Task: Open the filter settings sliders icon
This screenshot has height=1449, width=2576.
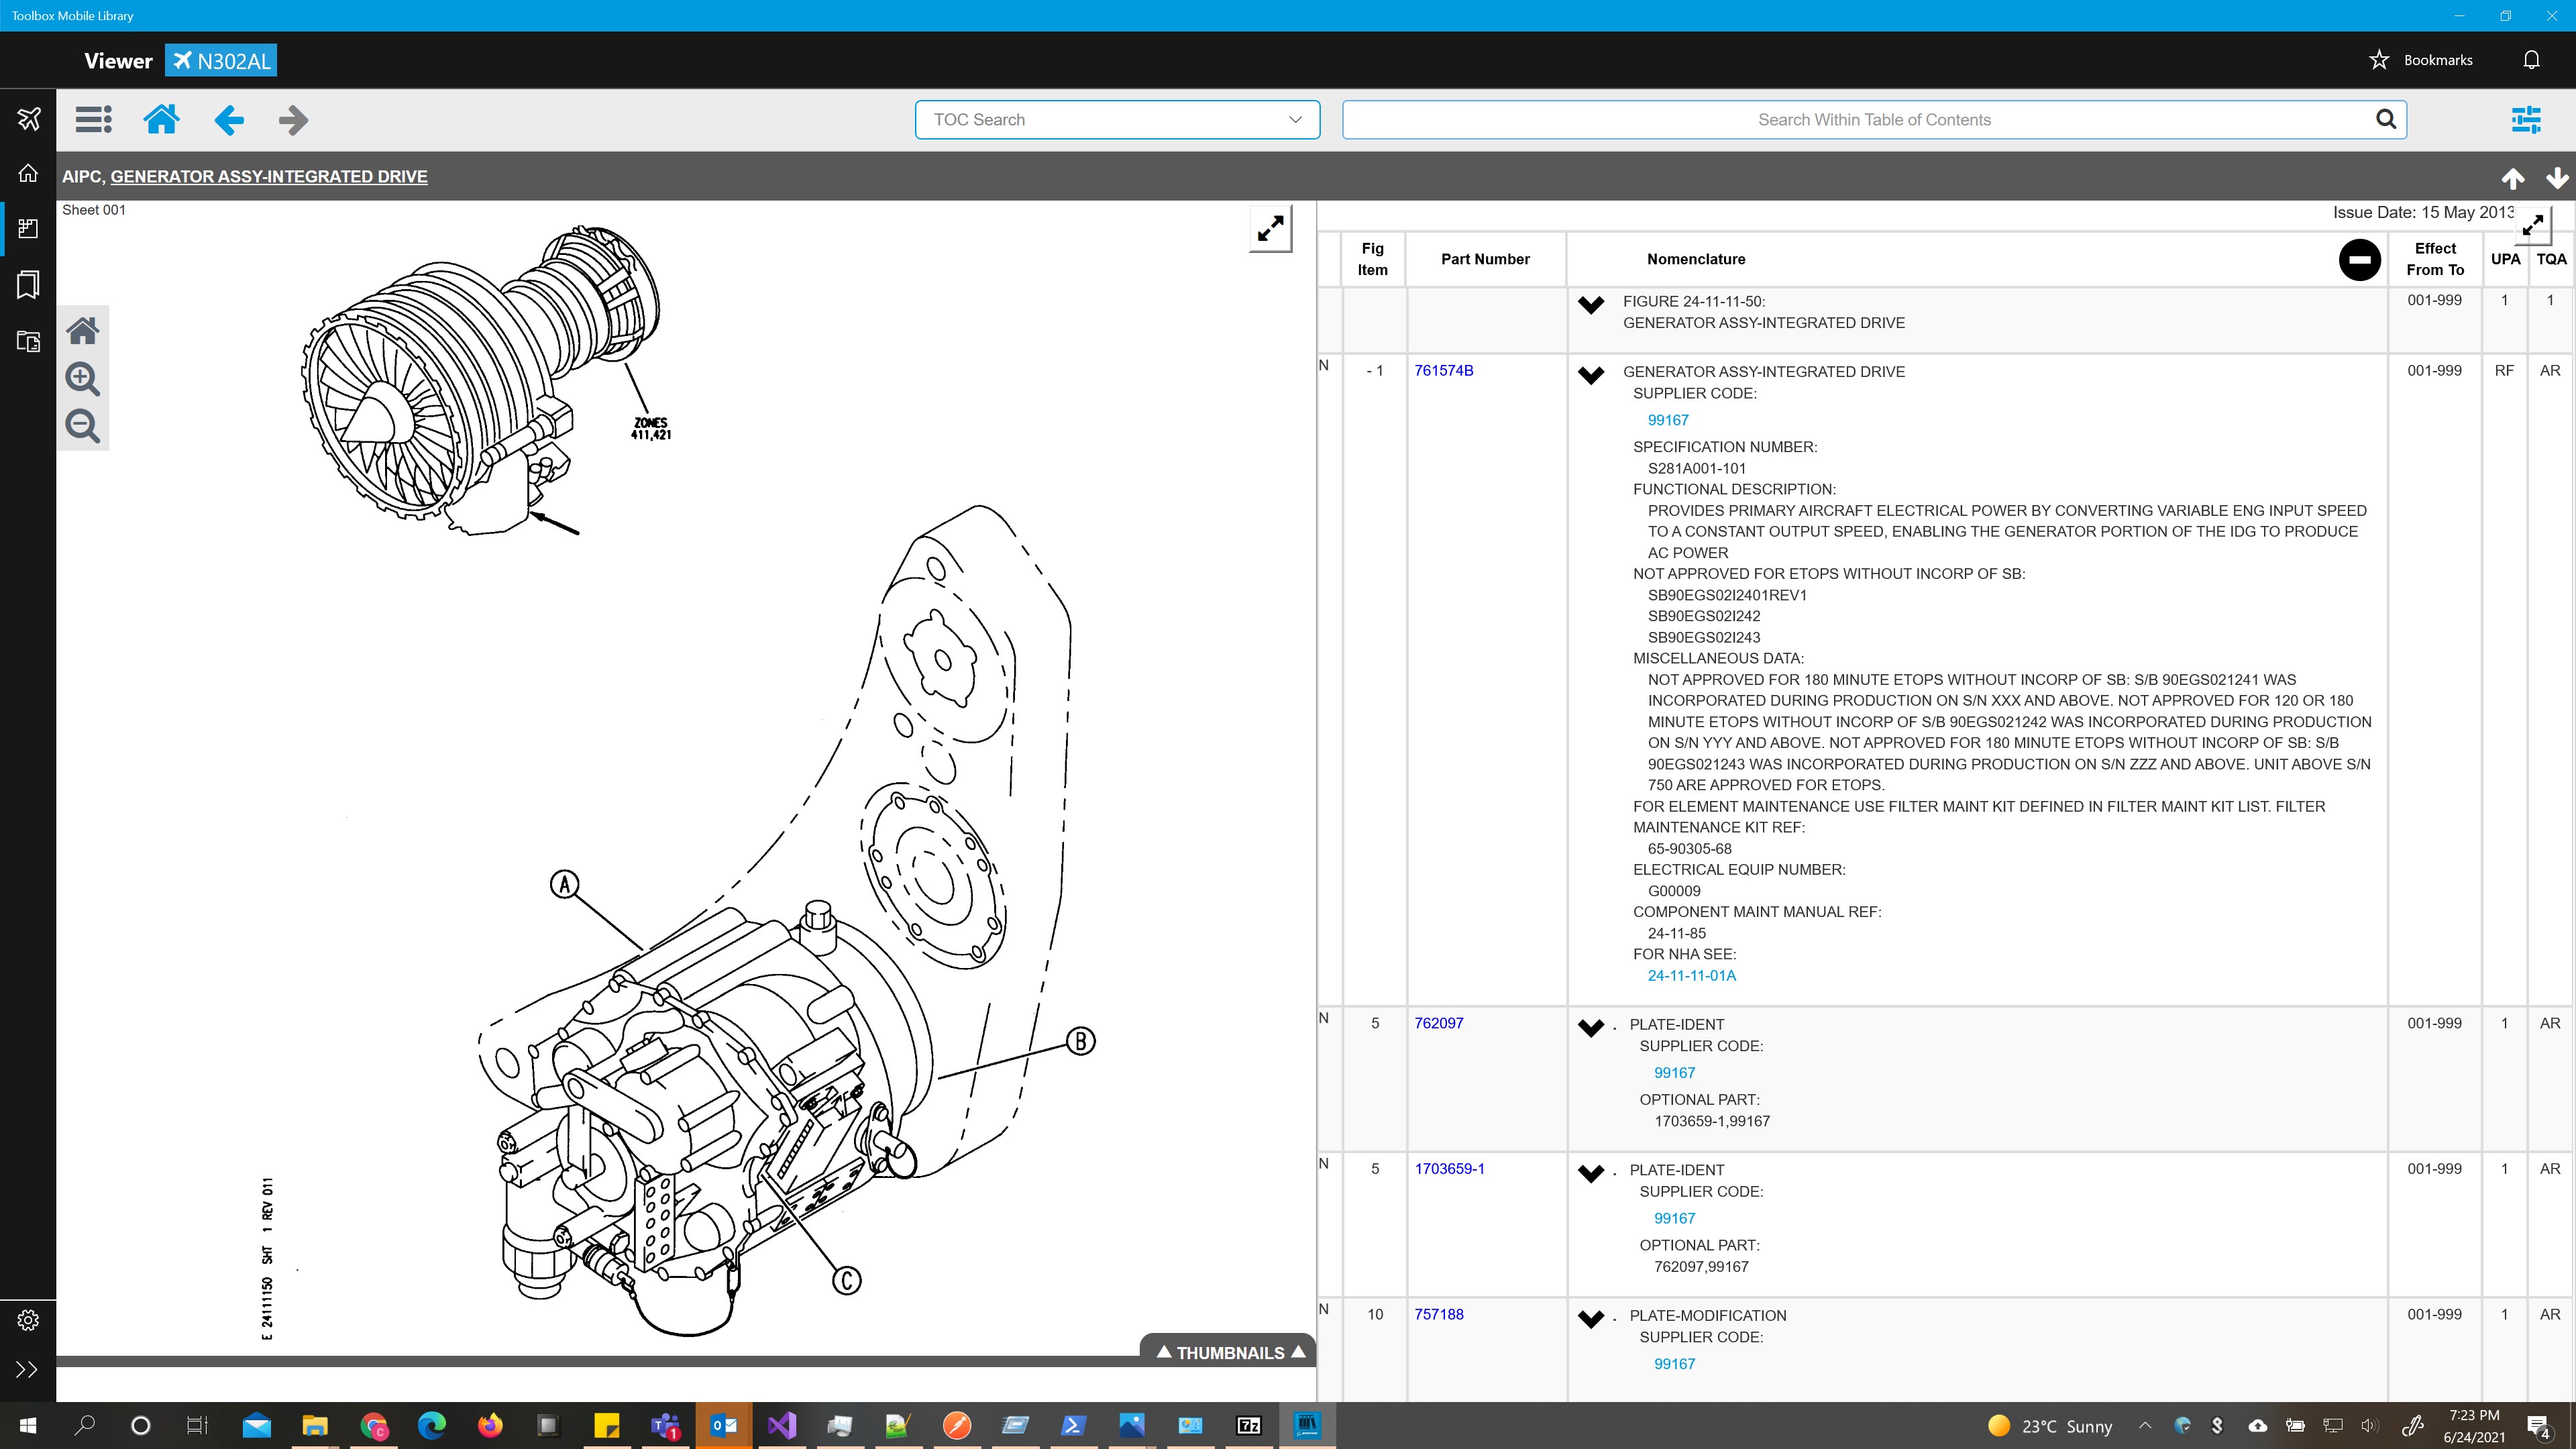Action: pos(2525,120)
